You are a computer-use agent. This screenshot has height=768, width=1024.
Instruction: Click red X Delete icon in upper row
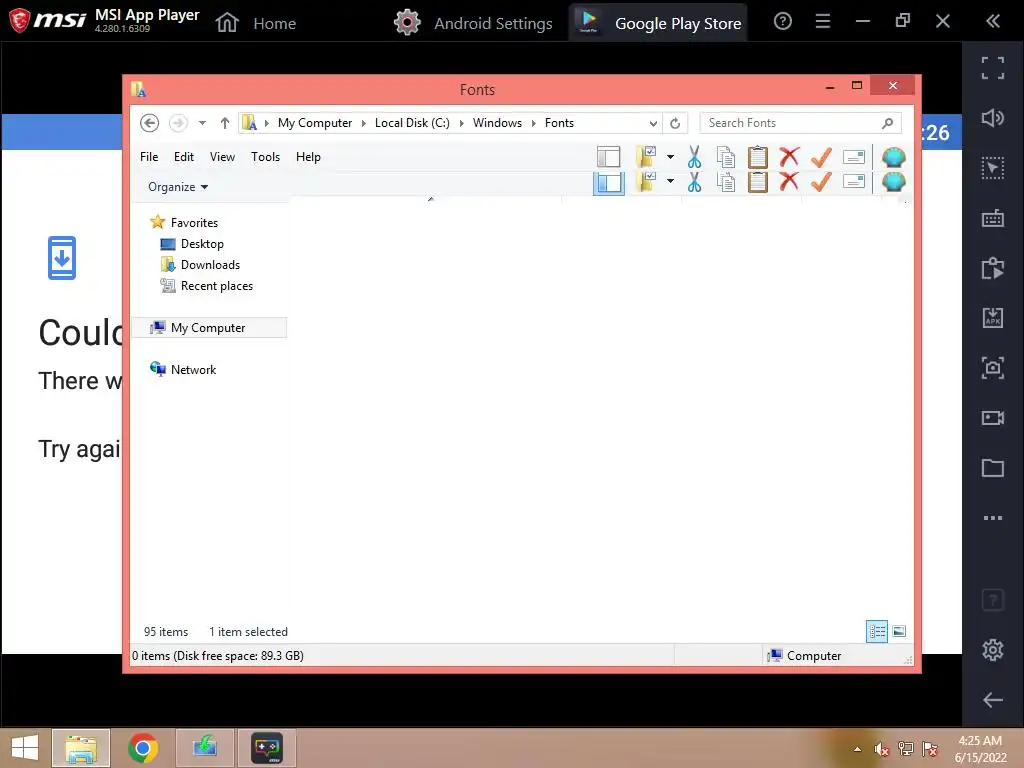click(x=789, y=157)
